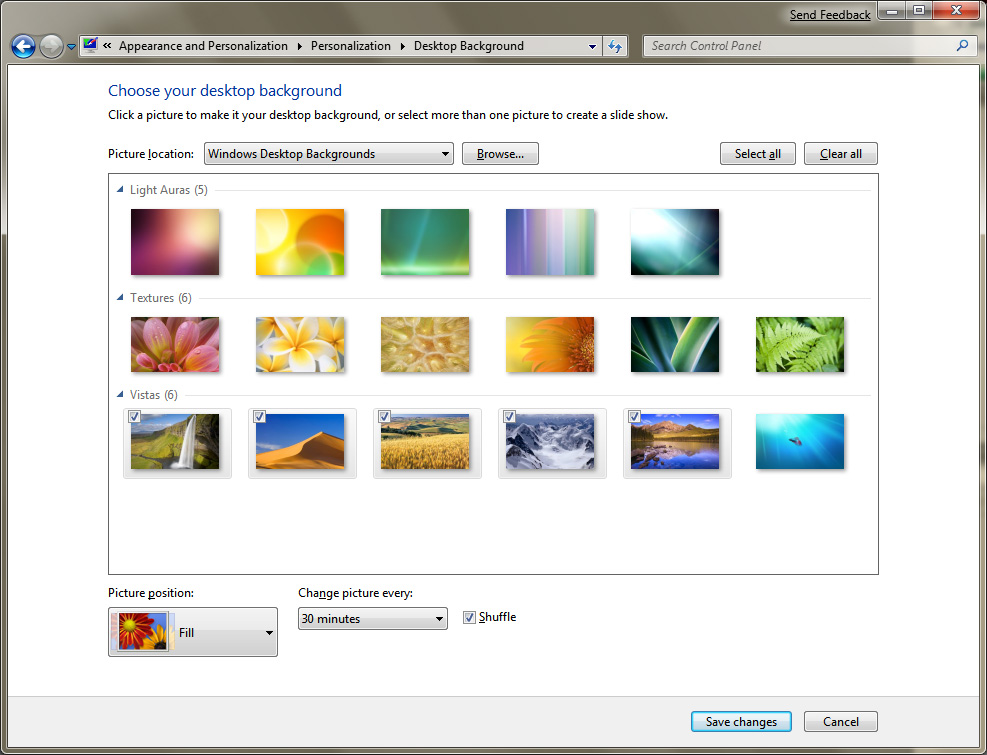Show hidden breadcrumb levels via double chevron
The height and width of the screenshot is (755, 987).
(x=107, y=45)
